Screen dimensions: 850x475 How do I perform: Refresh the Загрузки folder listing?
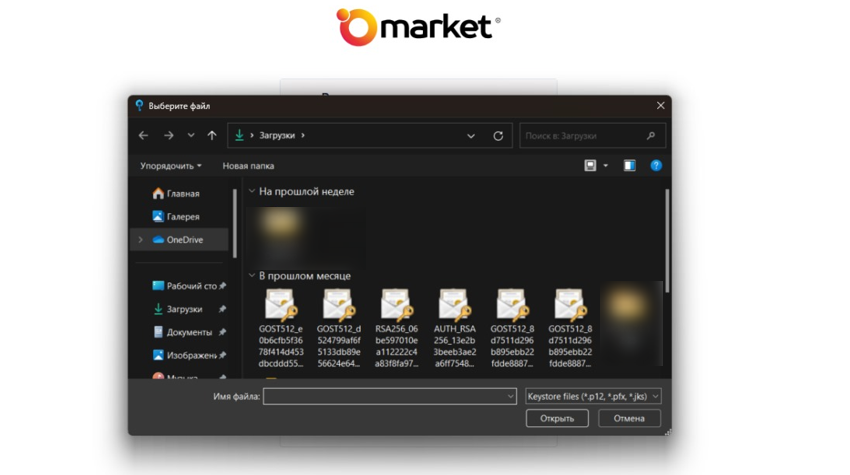pos(498,136)
